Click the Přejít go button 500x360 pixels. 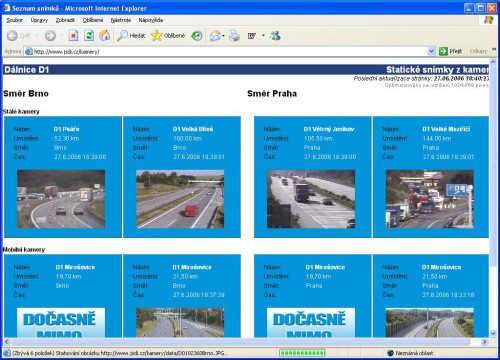(x=451, y=51)
